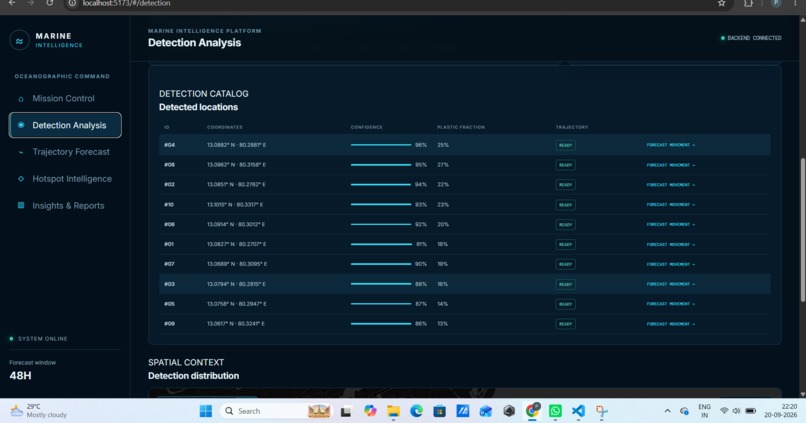Click Forecast Movement for detection #06

click(671, 224)
